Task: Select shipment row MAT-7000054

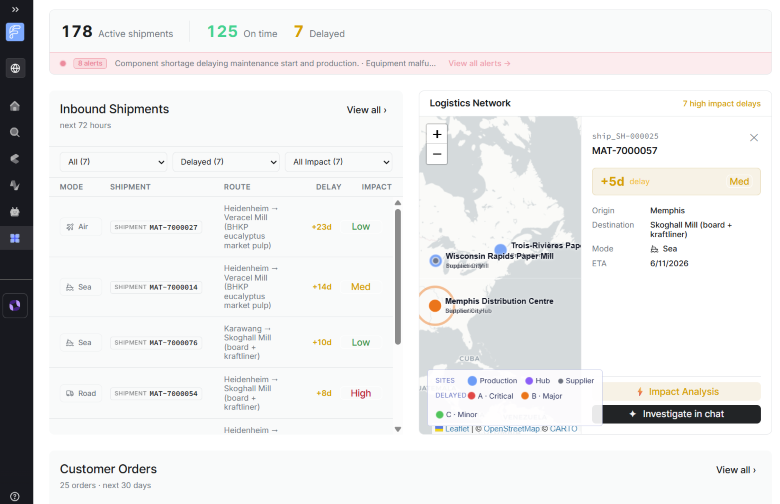Action: 221,393
